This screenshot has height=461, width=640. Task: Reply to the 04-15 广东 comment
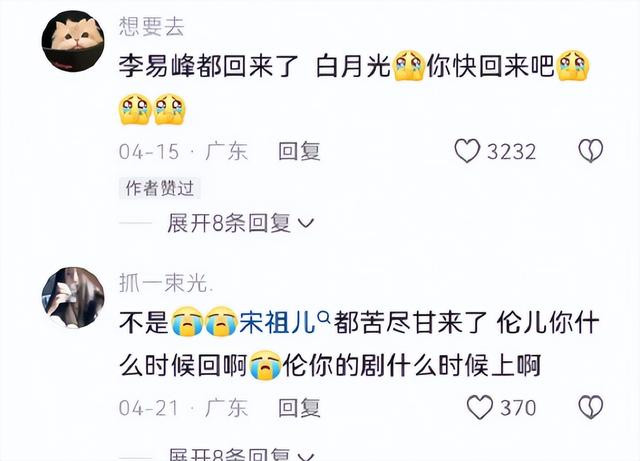point(299,151)
